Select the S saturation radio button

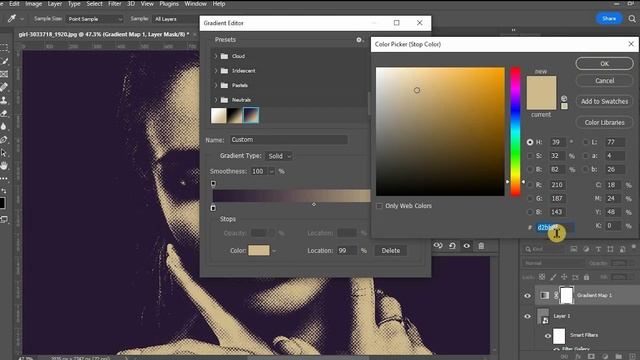(x=530, y=156)
